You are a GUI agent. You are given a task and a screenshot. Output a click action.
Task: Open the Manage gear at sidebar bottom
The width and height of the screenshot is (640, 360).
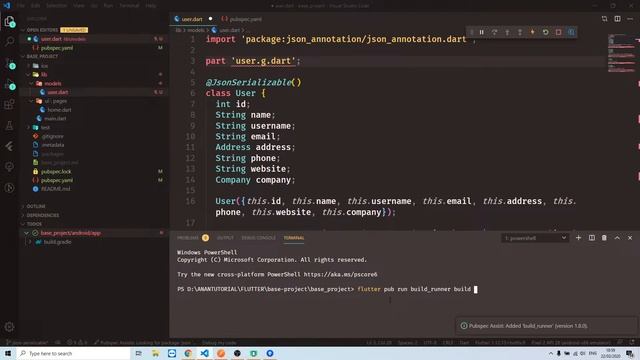coord(9,327)
